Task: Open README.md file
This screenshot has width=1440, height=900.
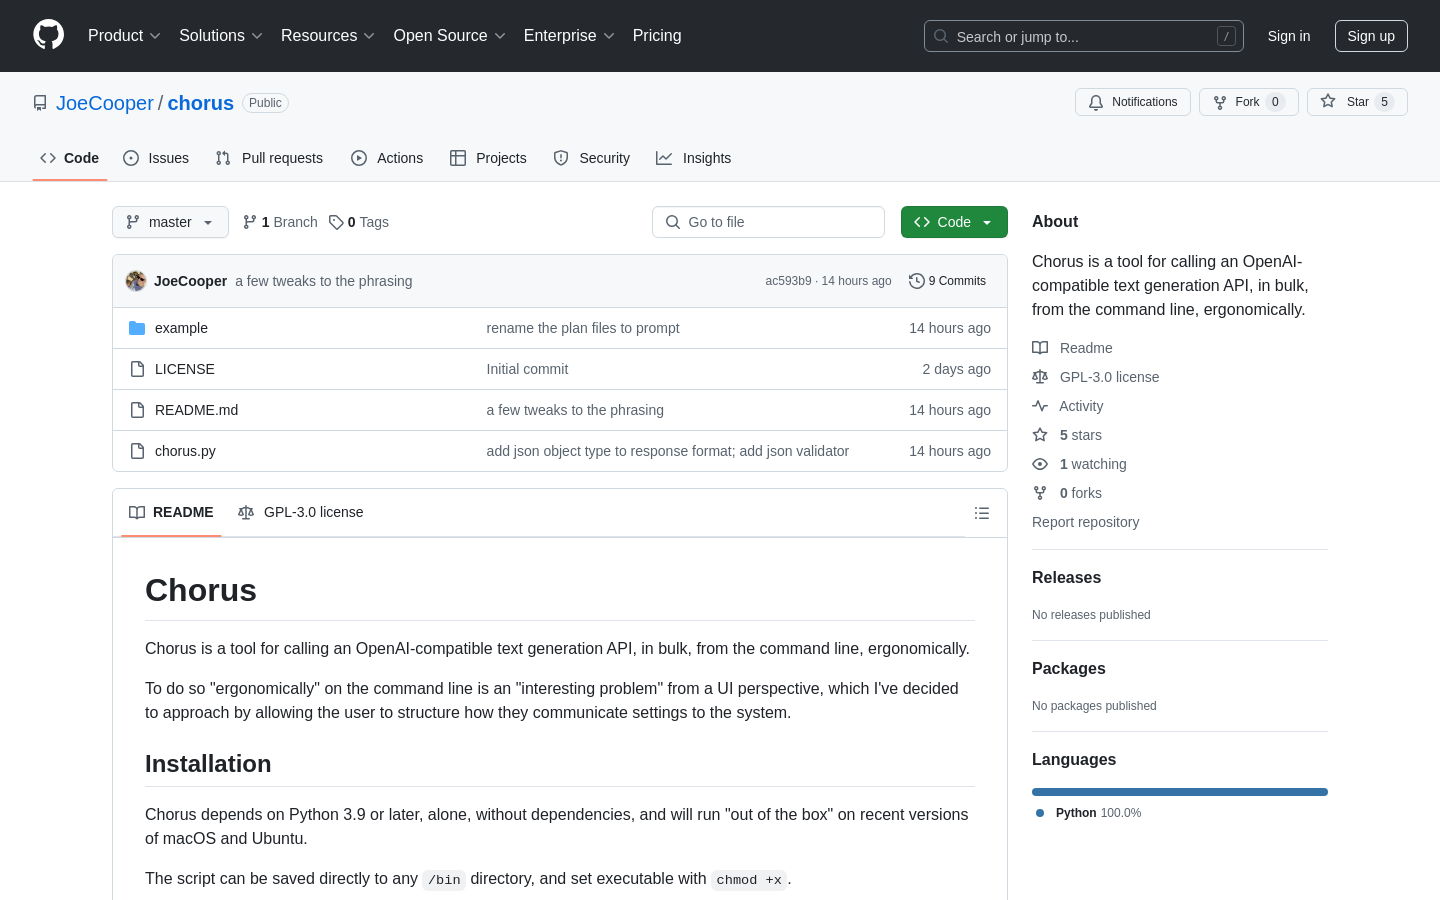Action: [196, 410]
